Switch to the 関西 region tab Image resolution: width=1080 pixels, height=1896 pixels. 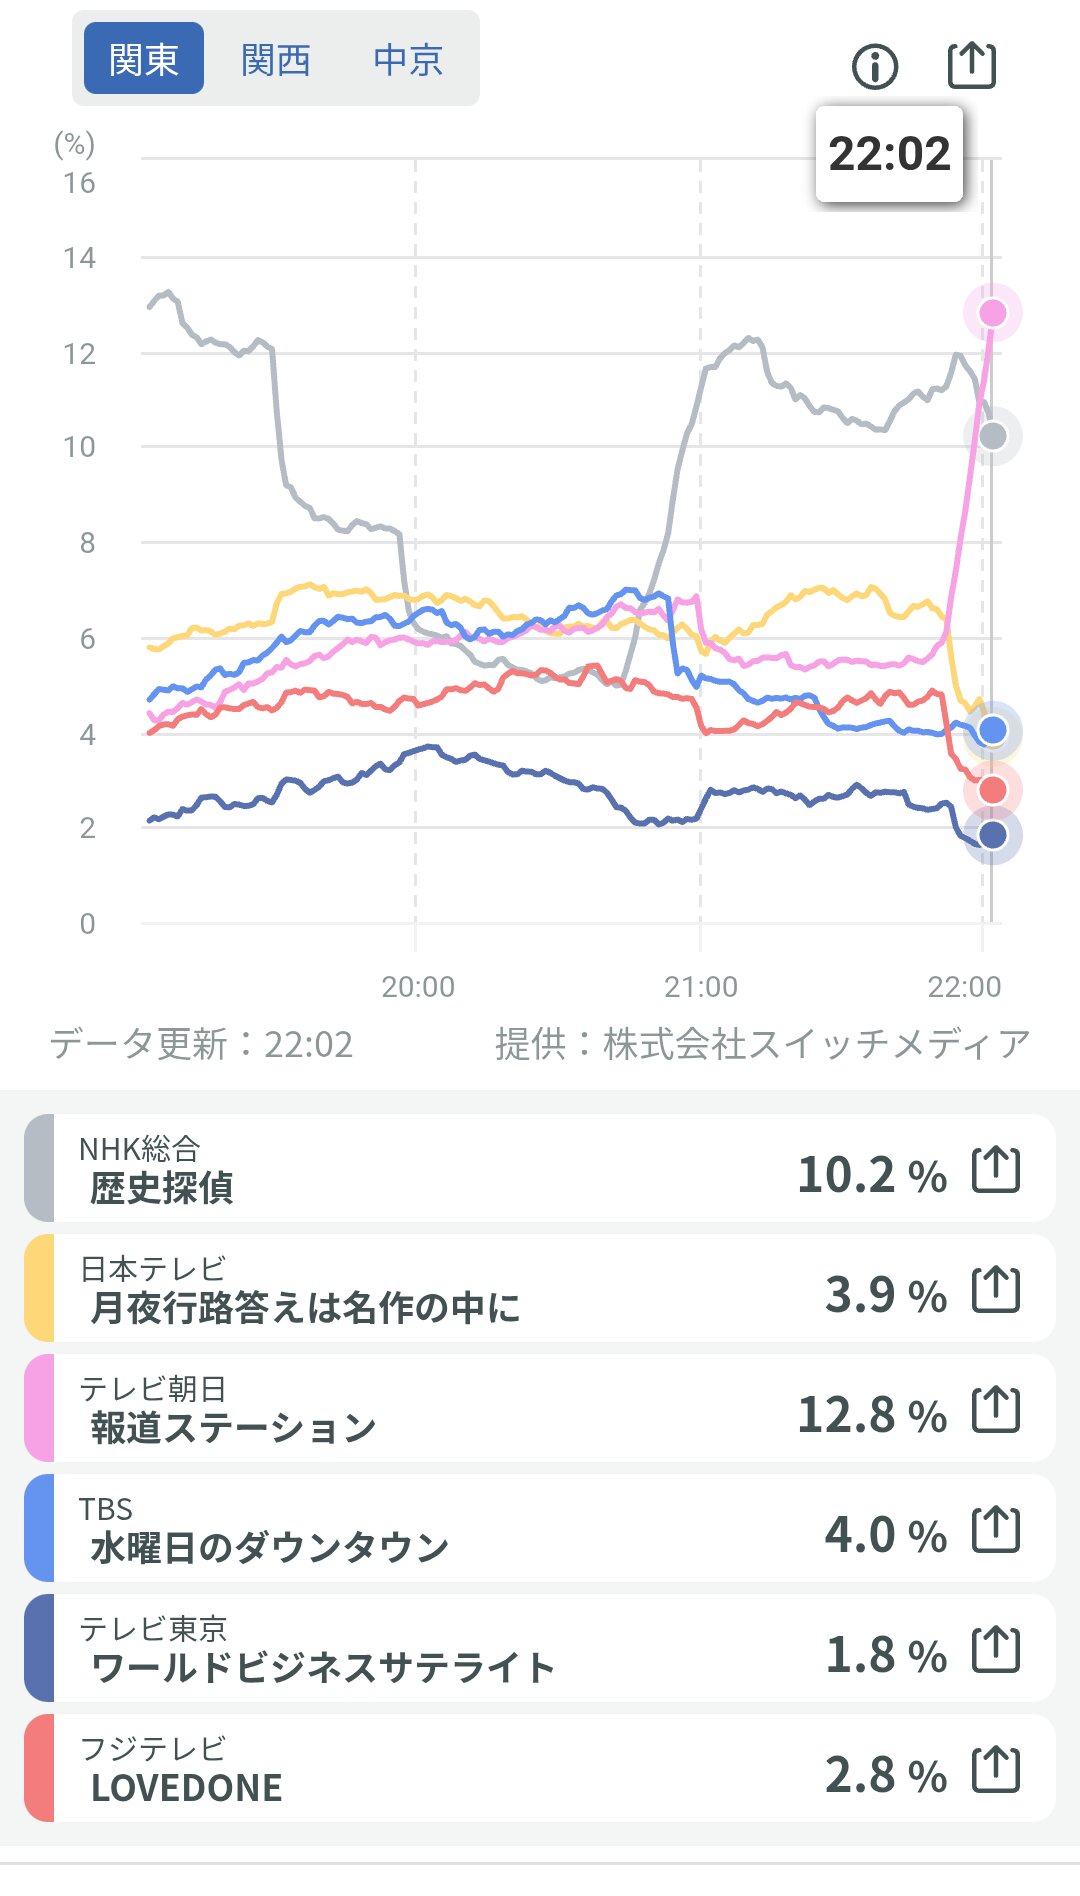point(276,59)
